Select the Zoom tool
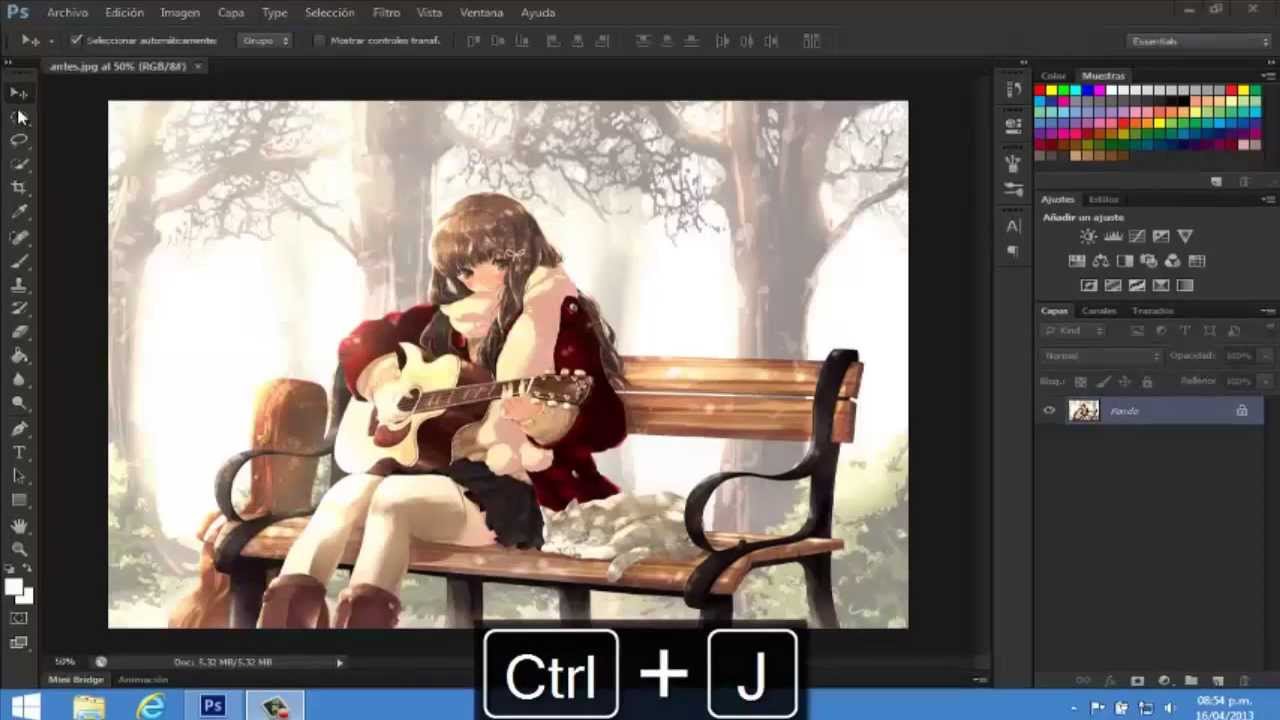Image resolution: width=1280 pixels, height=720 pixels. tap(19, 549)
